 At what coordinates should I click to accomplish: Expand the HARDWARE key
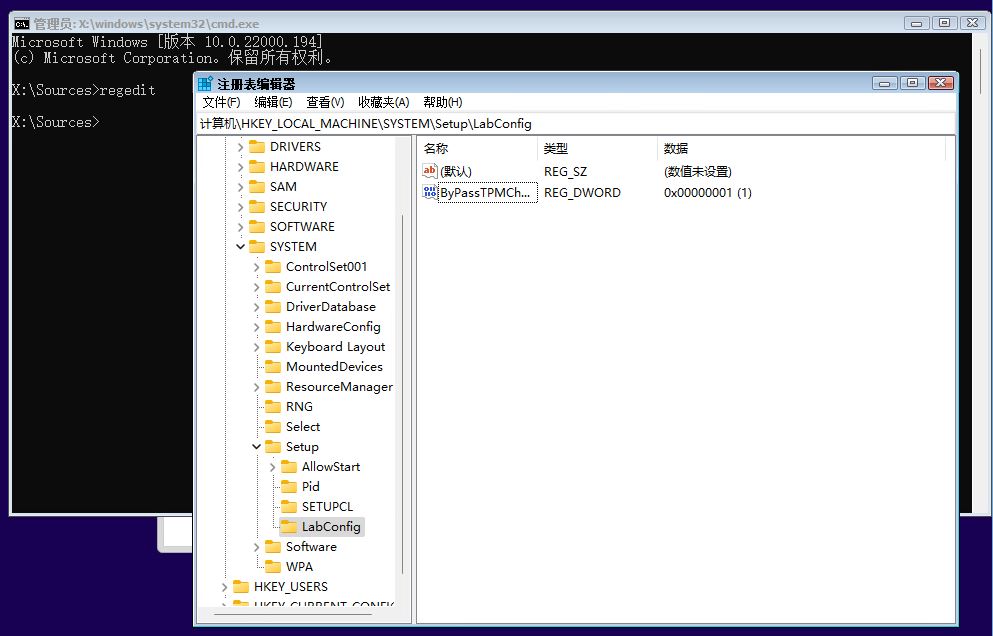click(240, 167)
